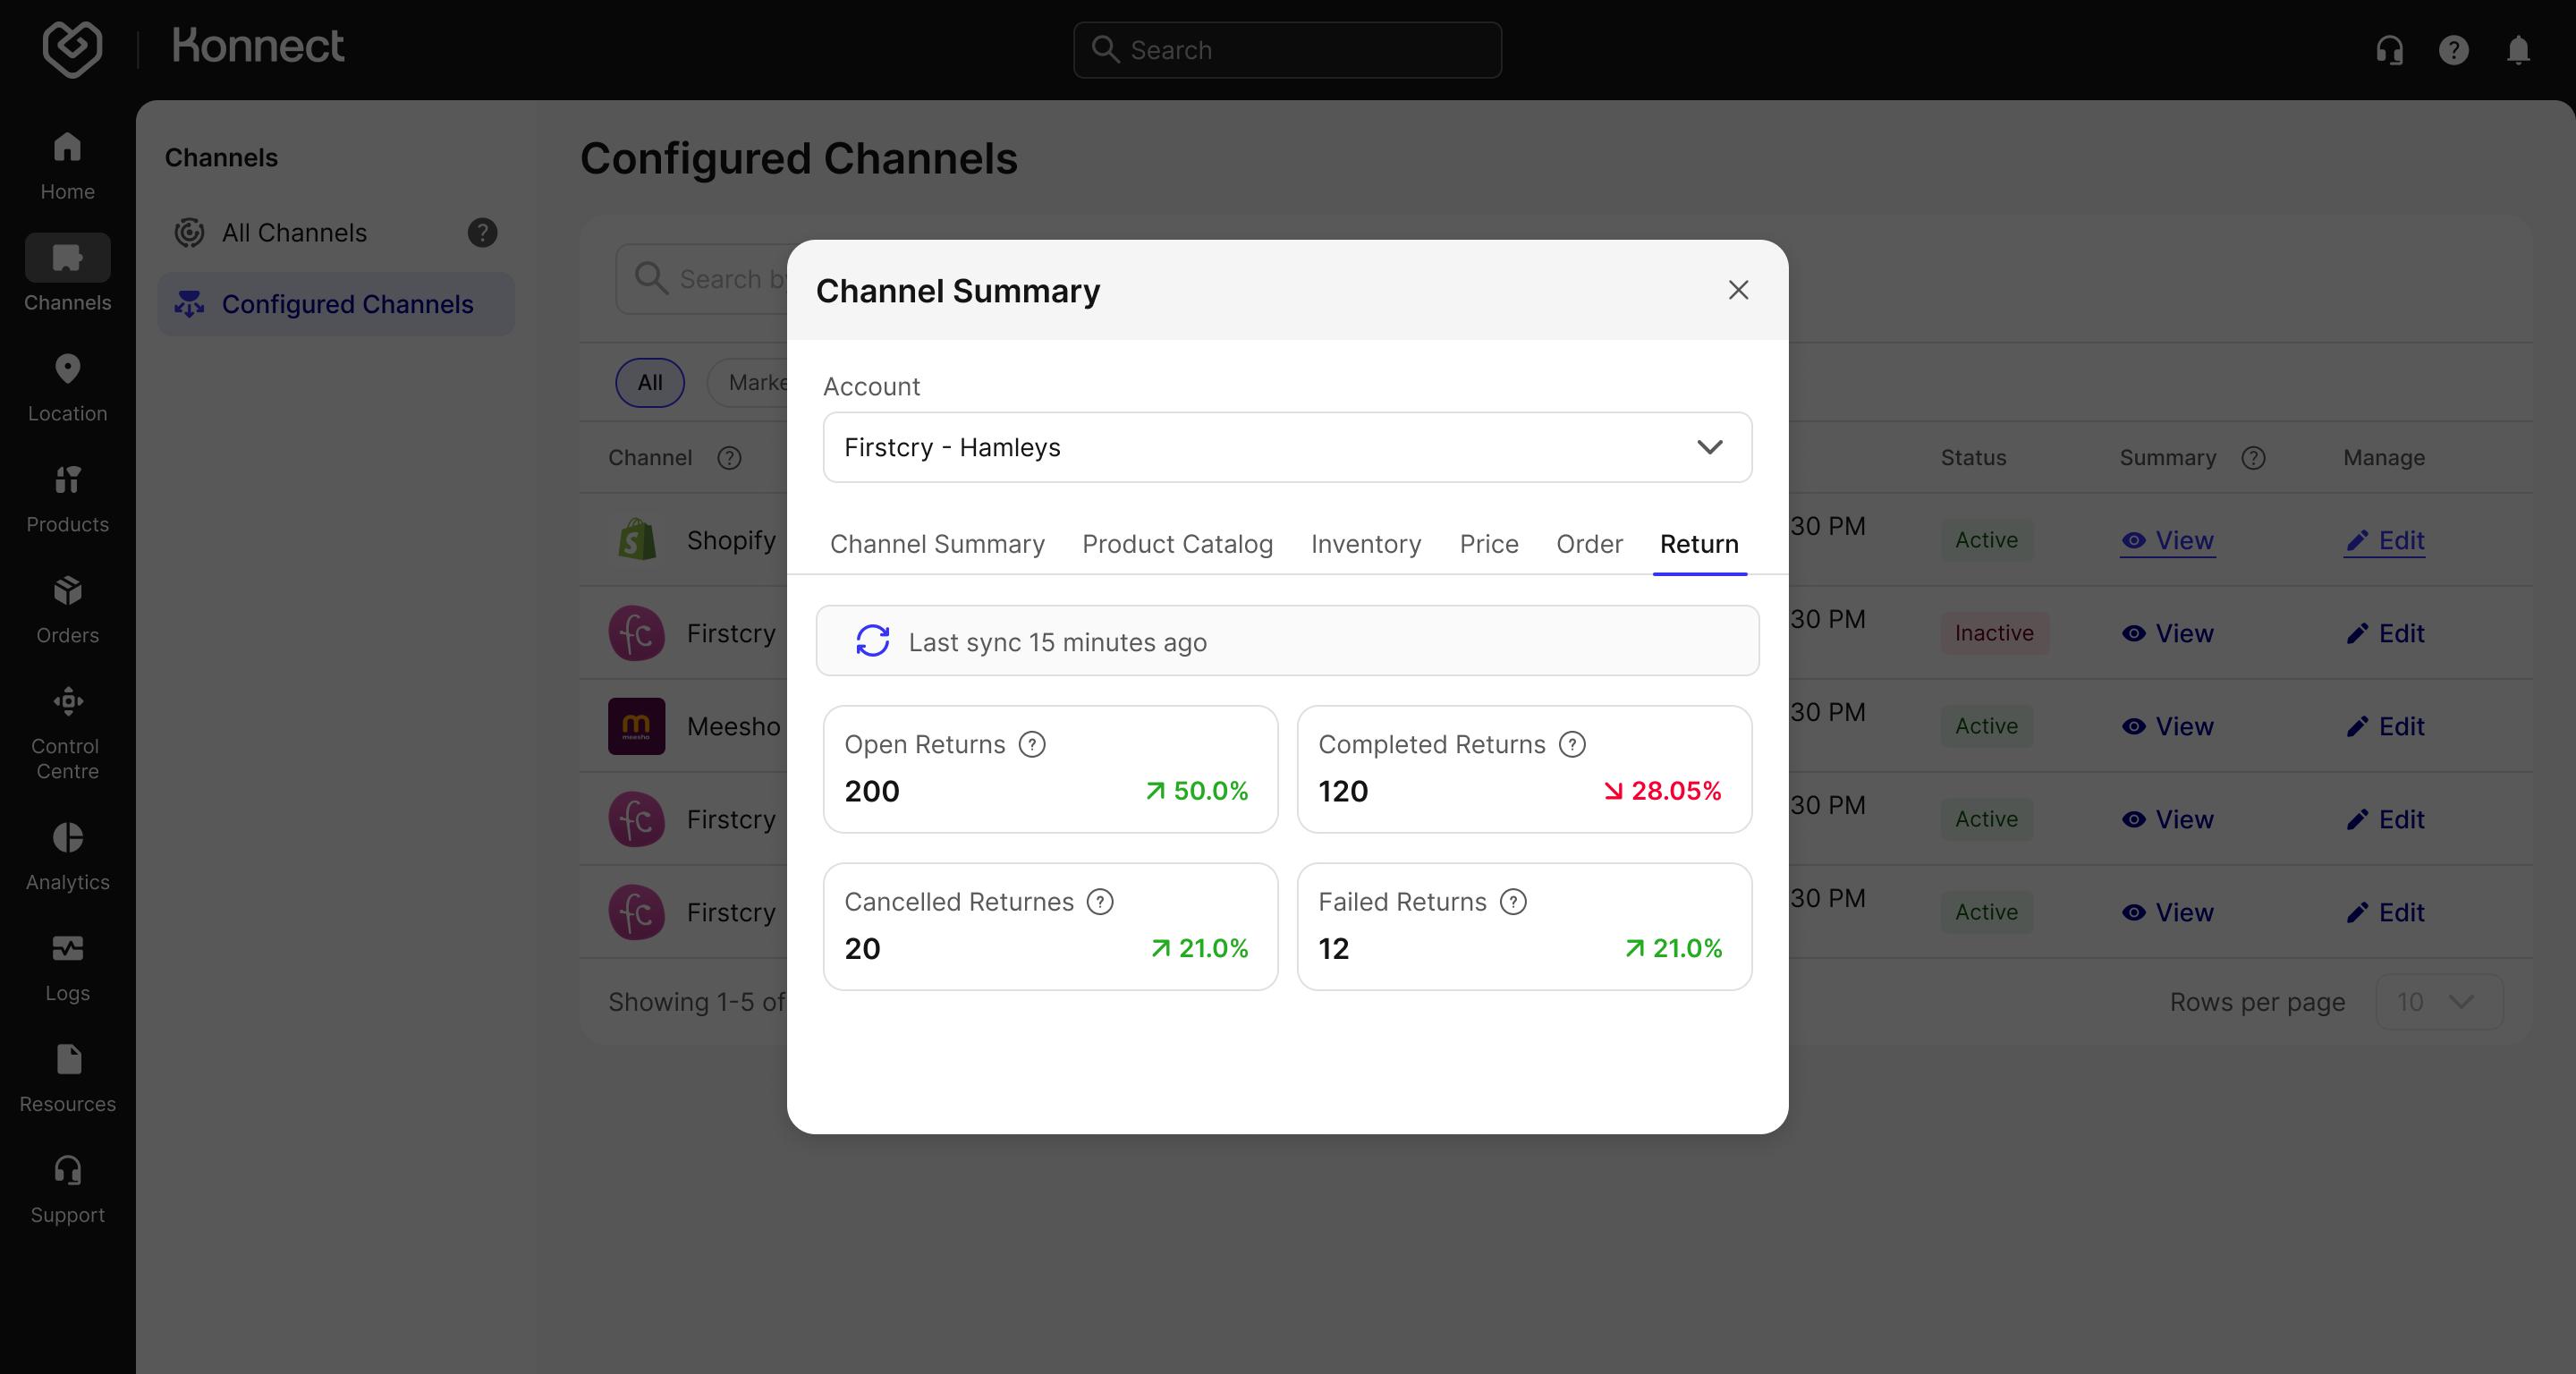
Task: Open Support in the sidebar
Action: coord(67,1190)
